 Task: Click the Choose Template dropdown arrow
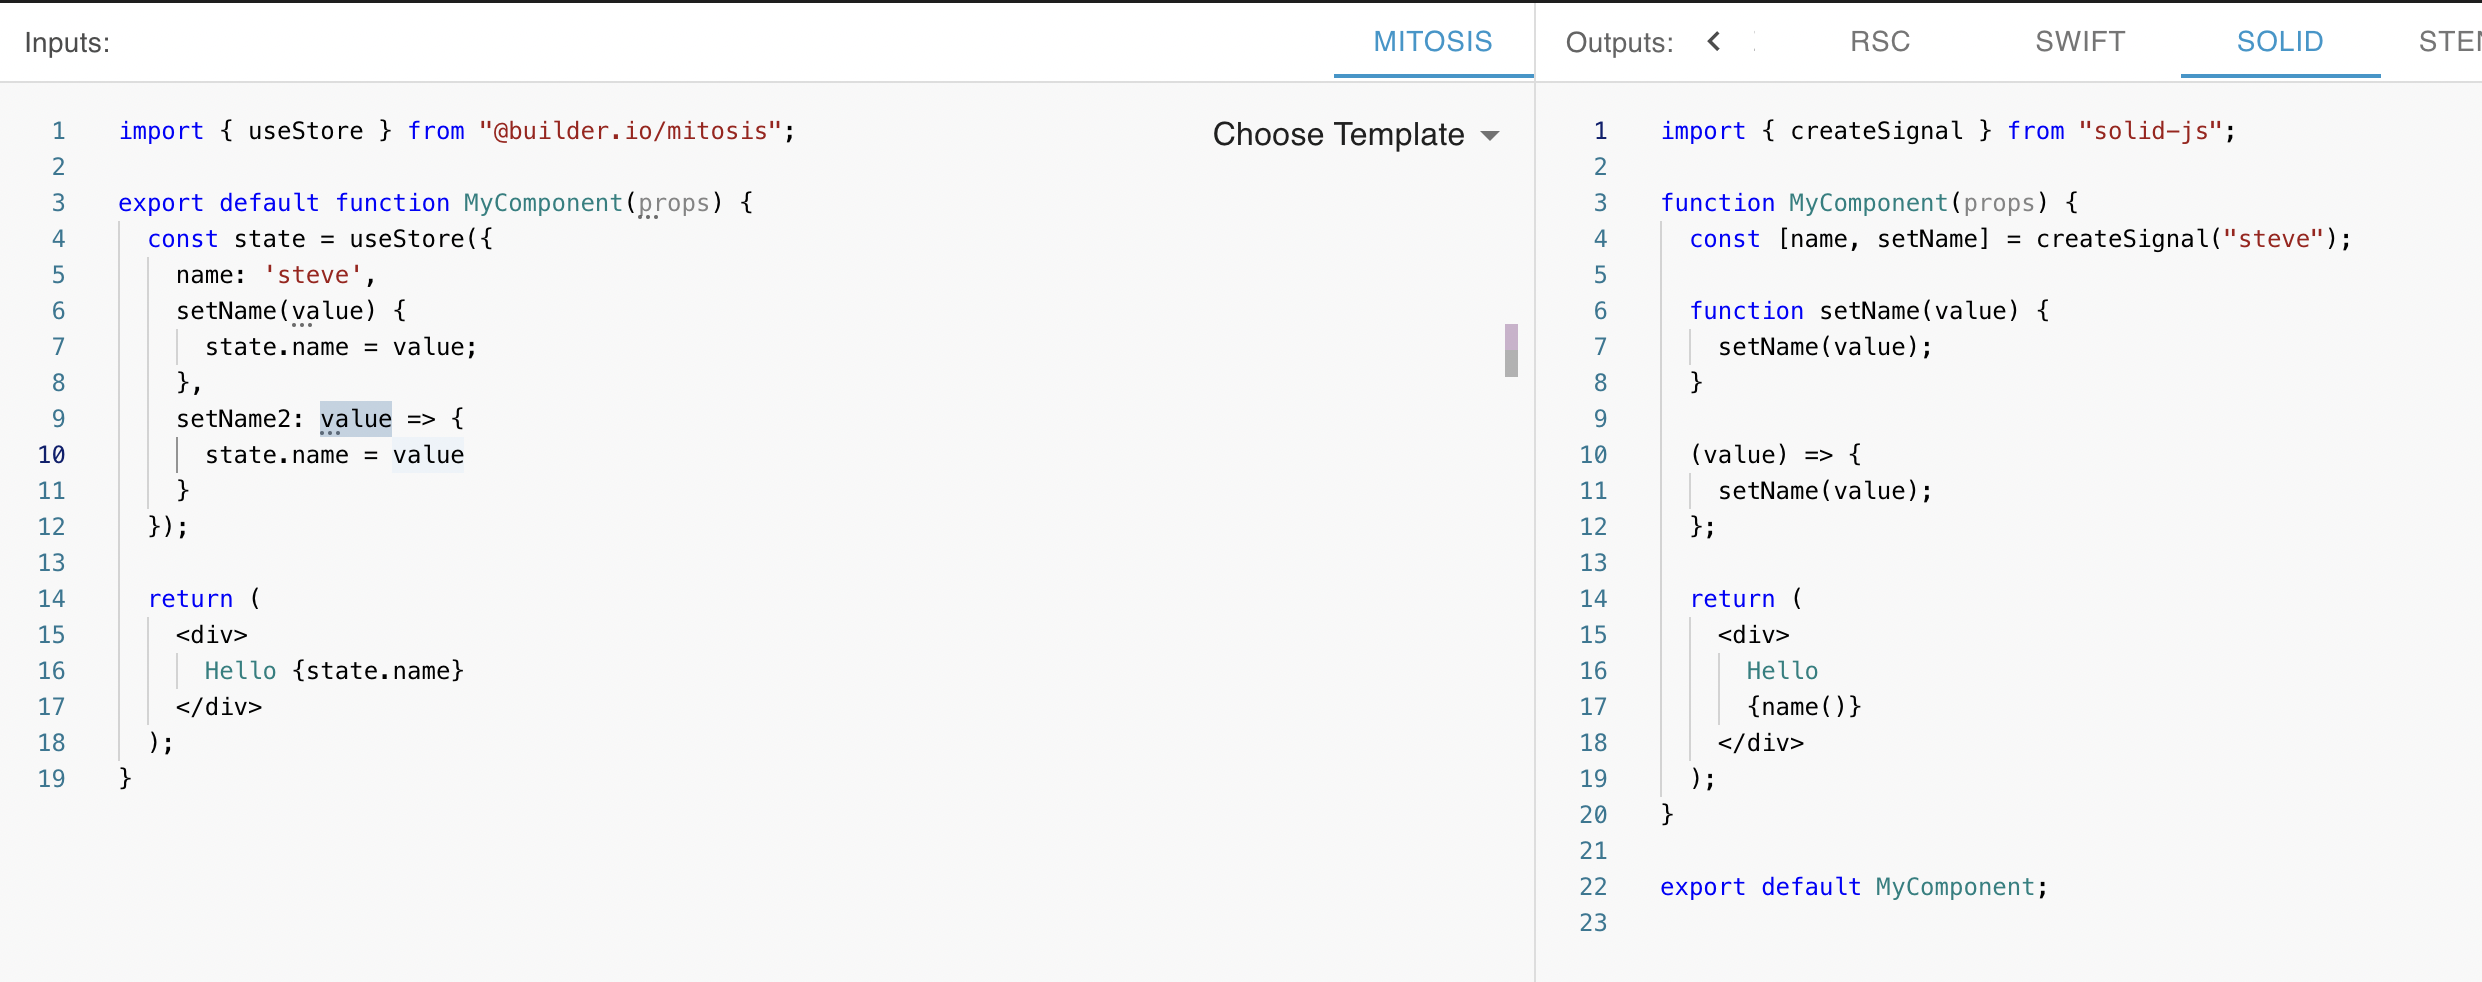(1491, 135)
